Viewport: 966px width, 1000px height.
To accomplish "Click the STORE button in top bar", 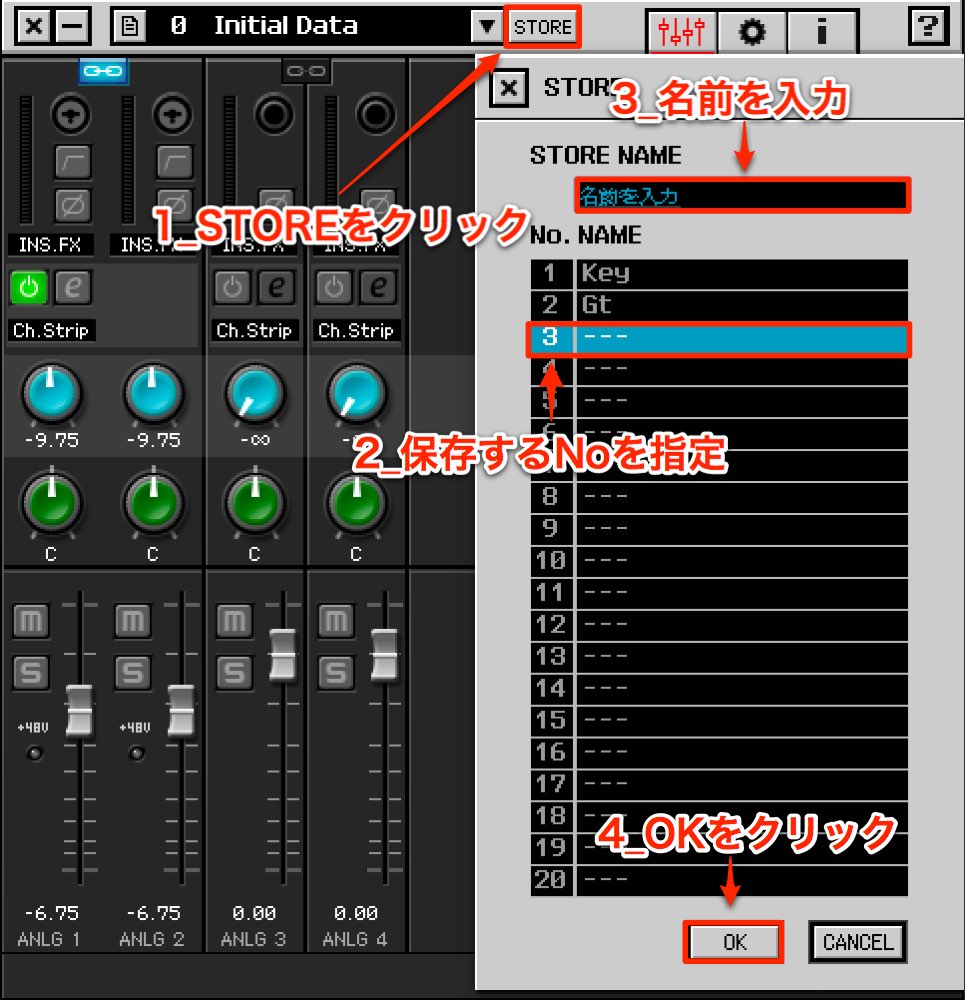I will point(543,27).
